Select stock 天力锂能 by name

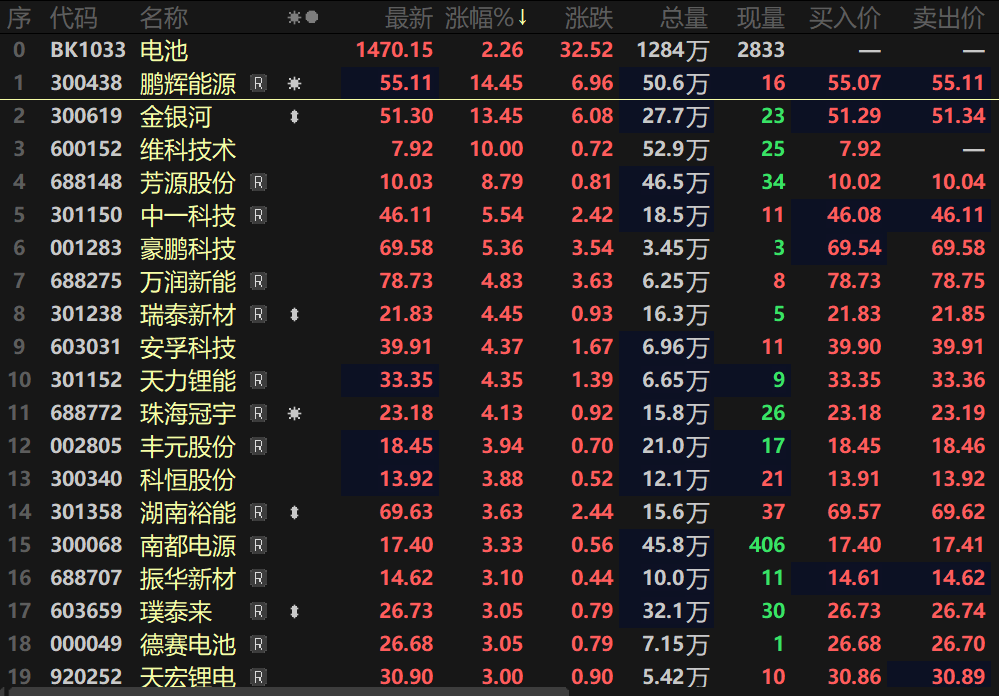pos(188,381)
